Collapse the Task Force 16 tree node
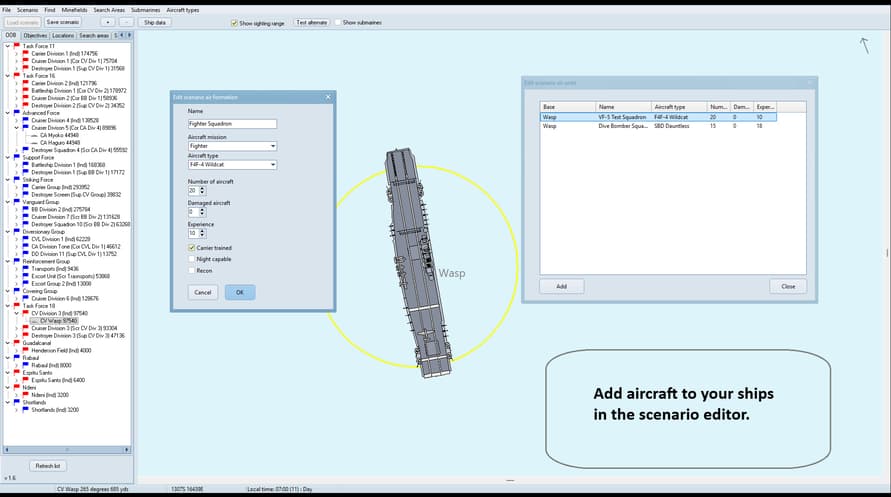Viewport: 891px width, 497px height. point(7,75)
